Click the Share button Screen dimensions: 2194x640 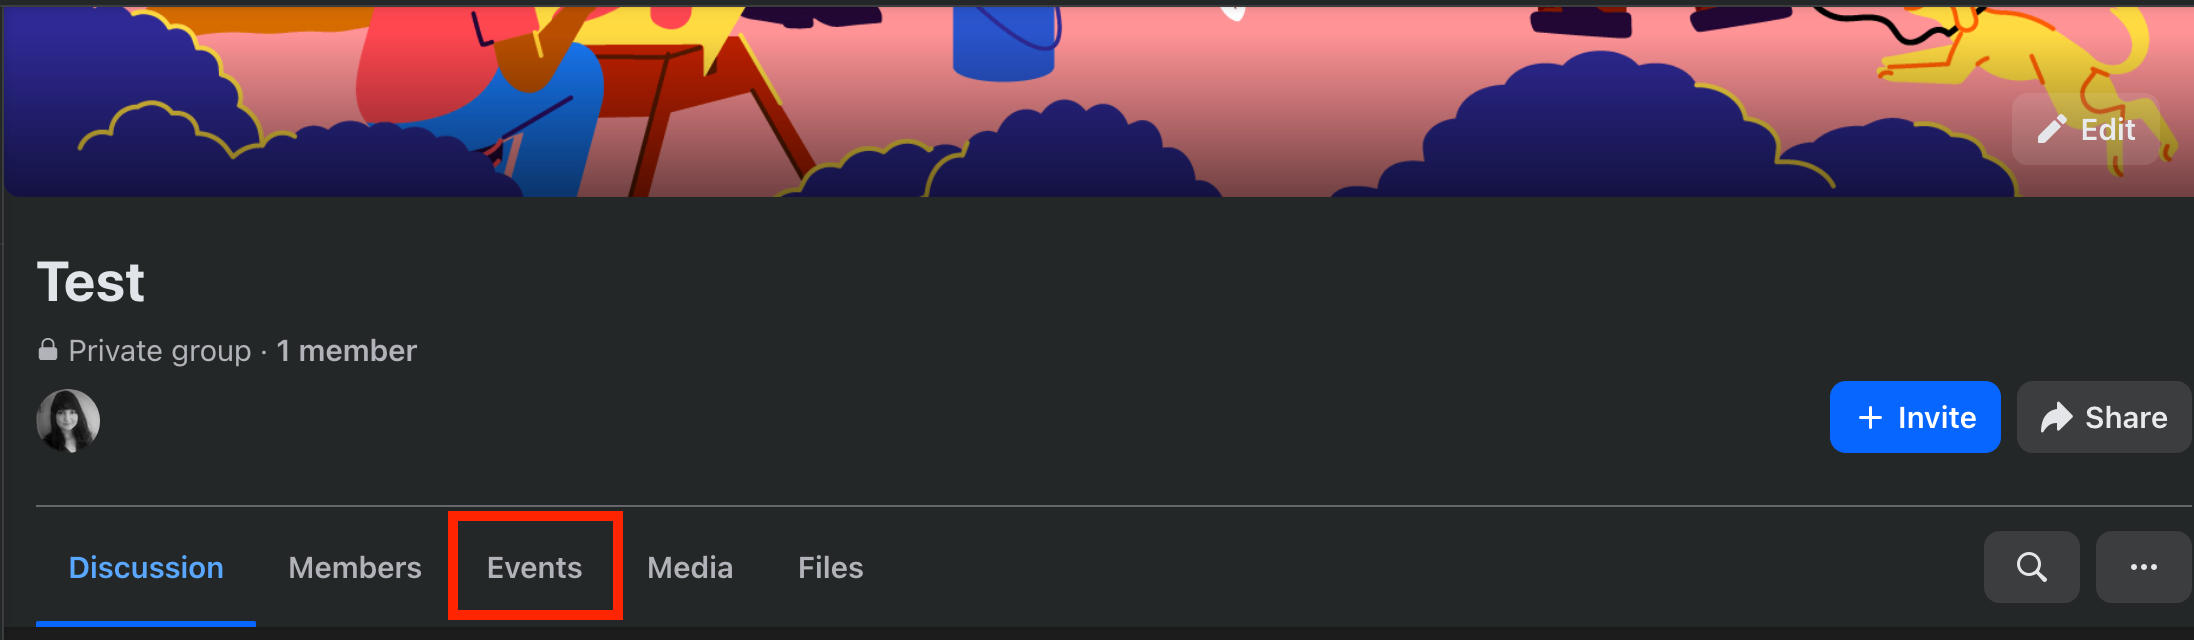(x=2104, y=417)
